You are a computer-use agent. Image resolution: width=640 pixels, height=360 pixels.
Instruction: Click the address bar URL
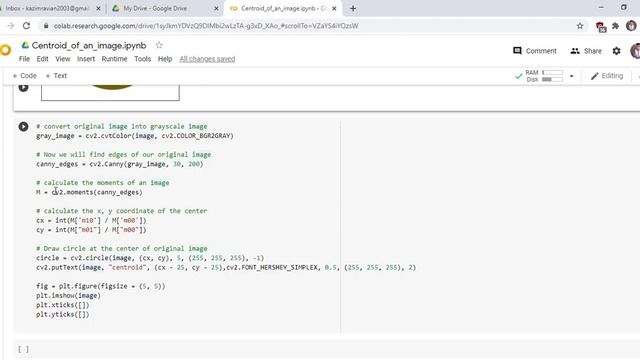tap(206, 26)
